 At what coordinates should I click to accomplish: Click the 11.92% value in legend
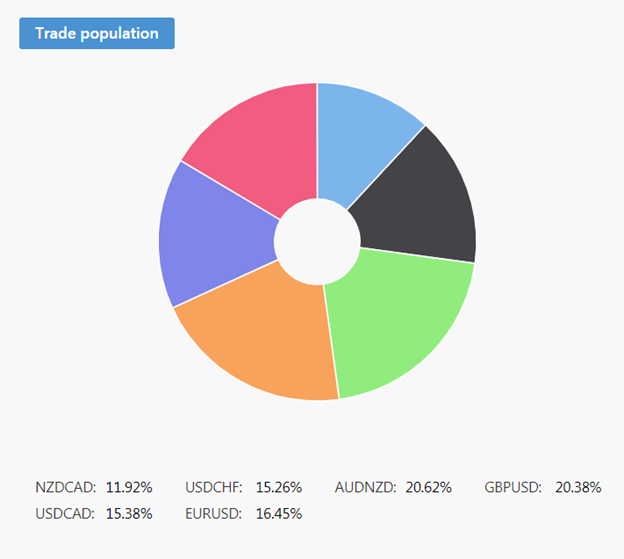[x=129, y=488]
